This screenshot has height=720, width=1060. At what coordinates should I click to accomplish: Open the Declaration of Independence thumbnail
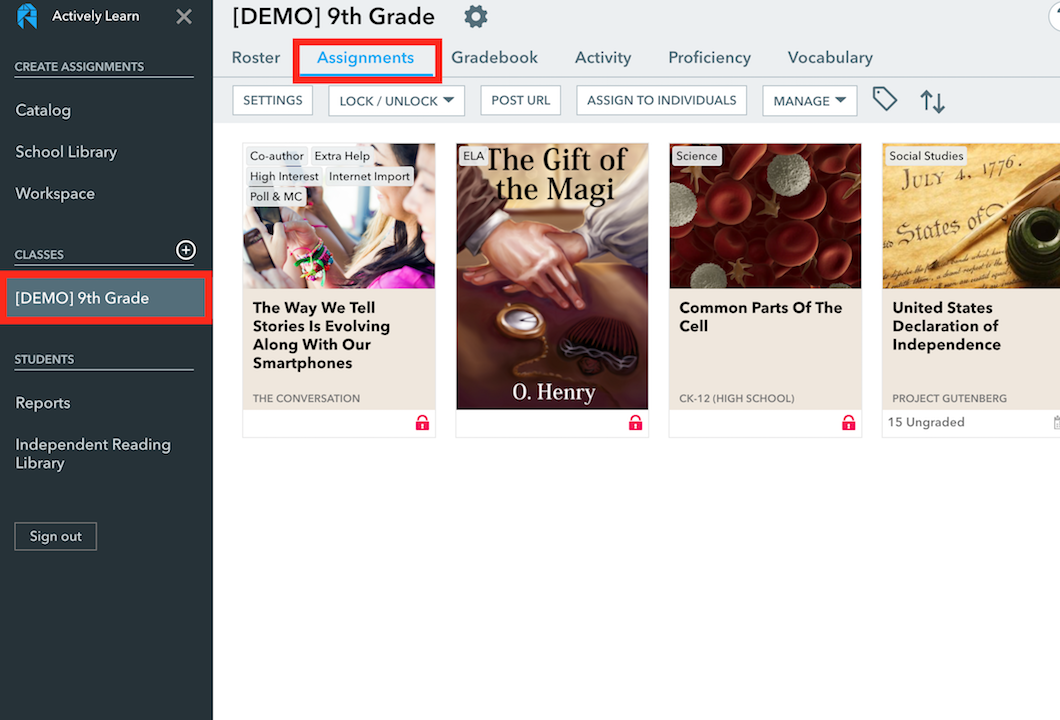[971, 216]
